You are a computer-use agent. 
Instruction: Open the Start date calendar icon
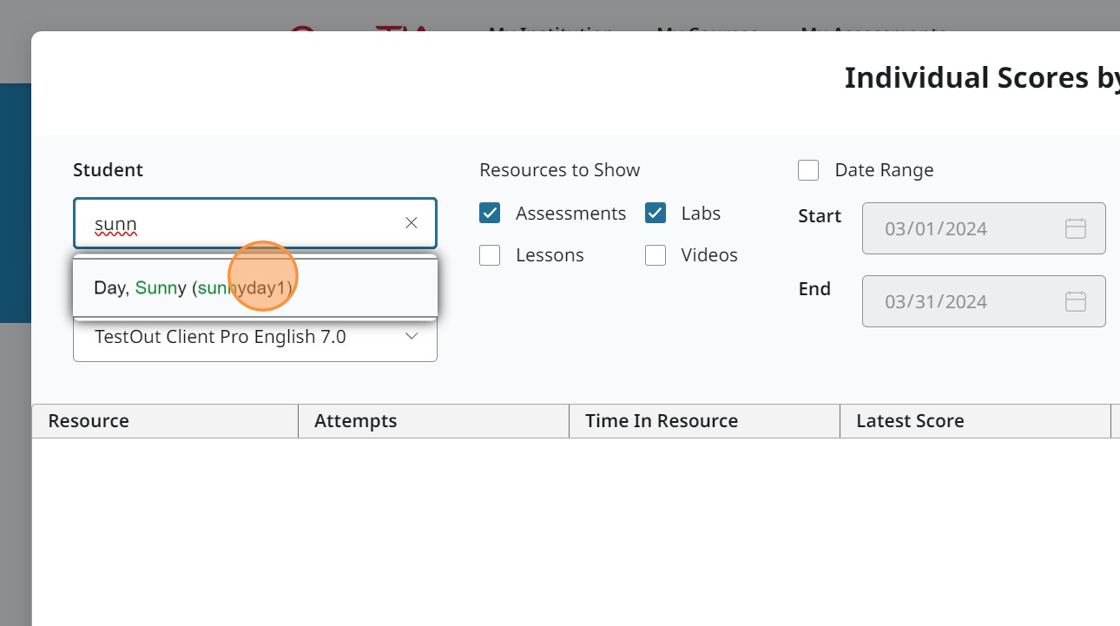point(1075,229)
